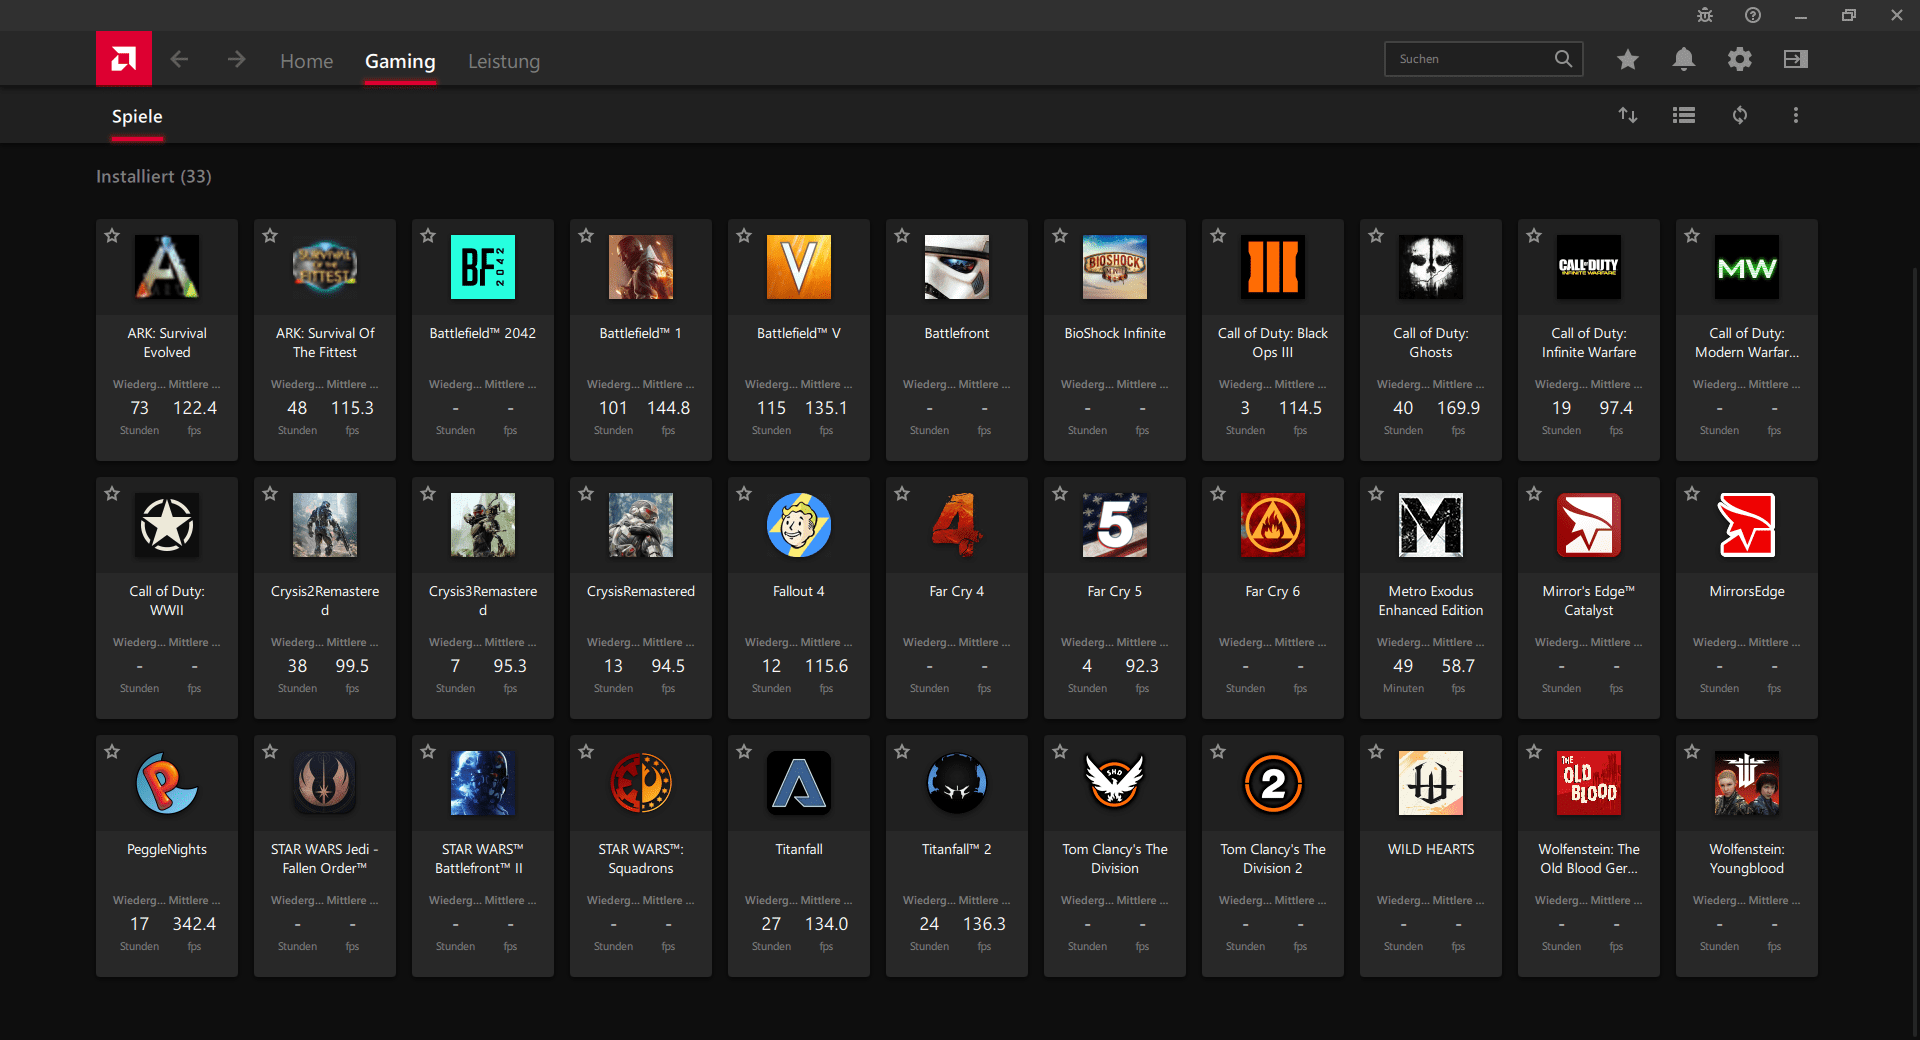Open Call of Duty: WWII star icon
The image size is (1920, 1040).
tap(167, 525)
